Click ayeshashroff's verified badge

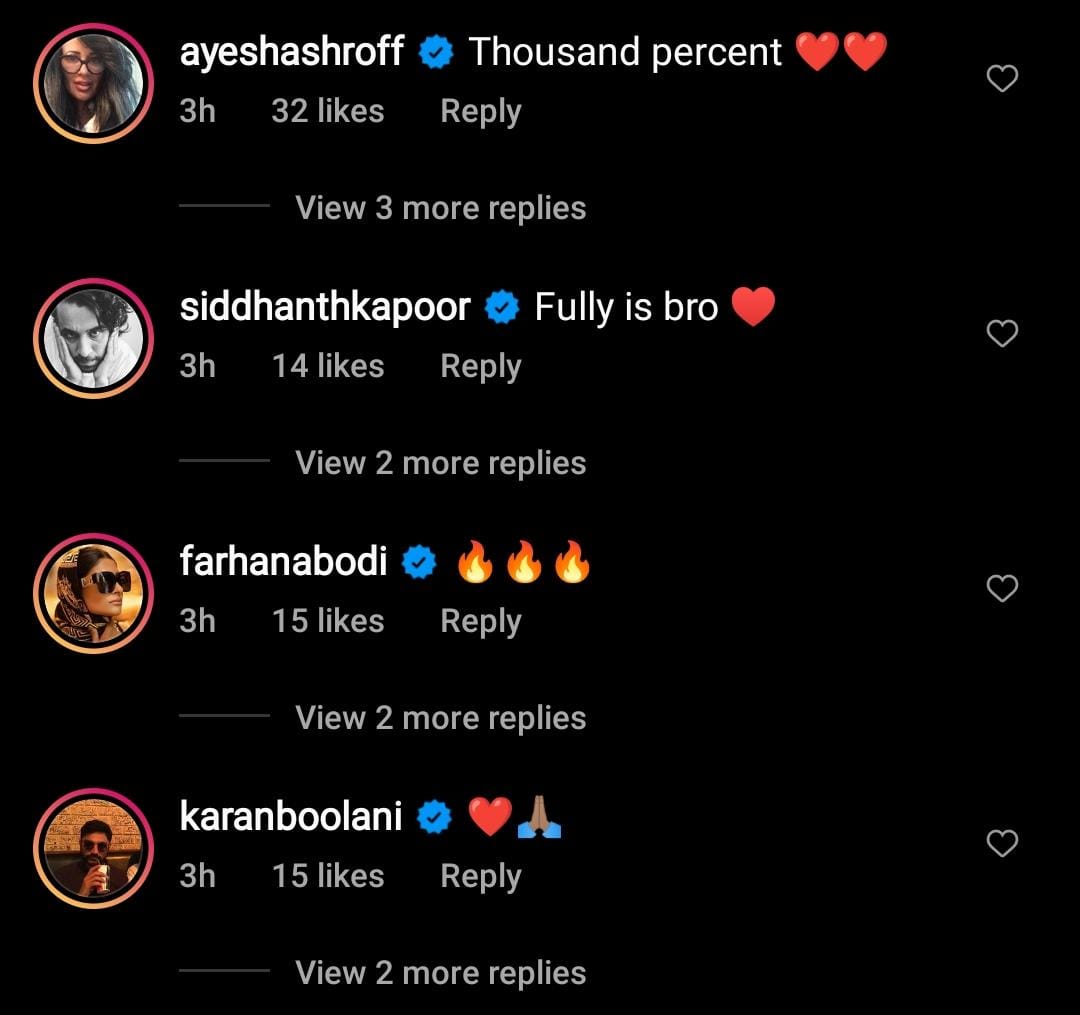coord(436,51)
